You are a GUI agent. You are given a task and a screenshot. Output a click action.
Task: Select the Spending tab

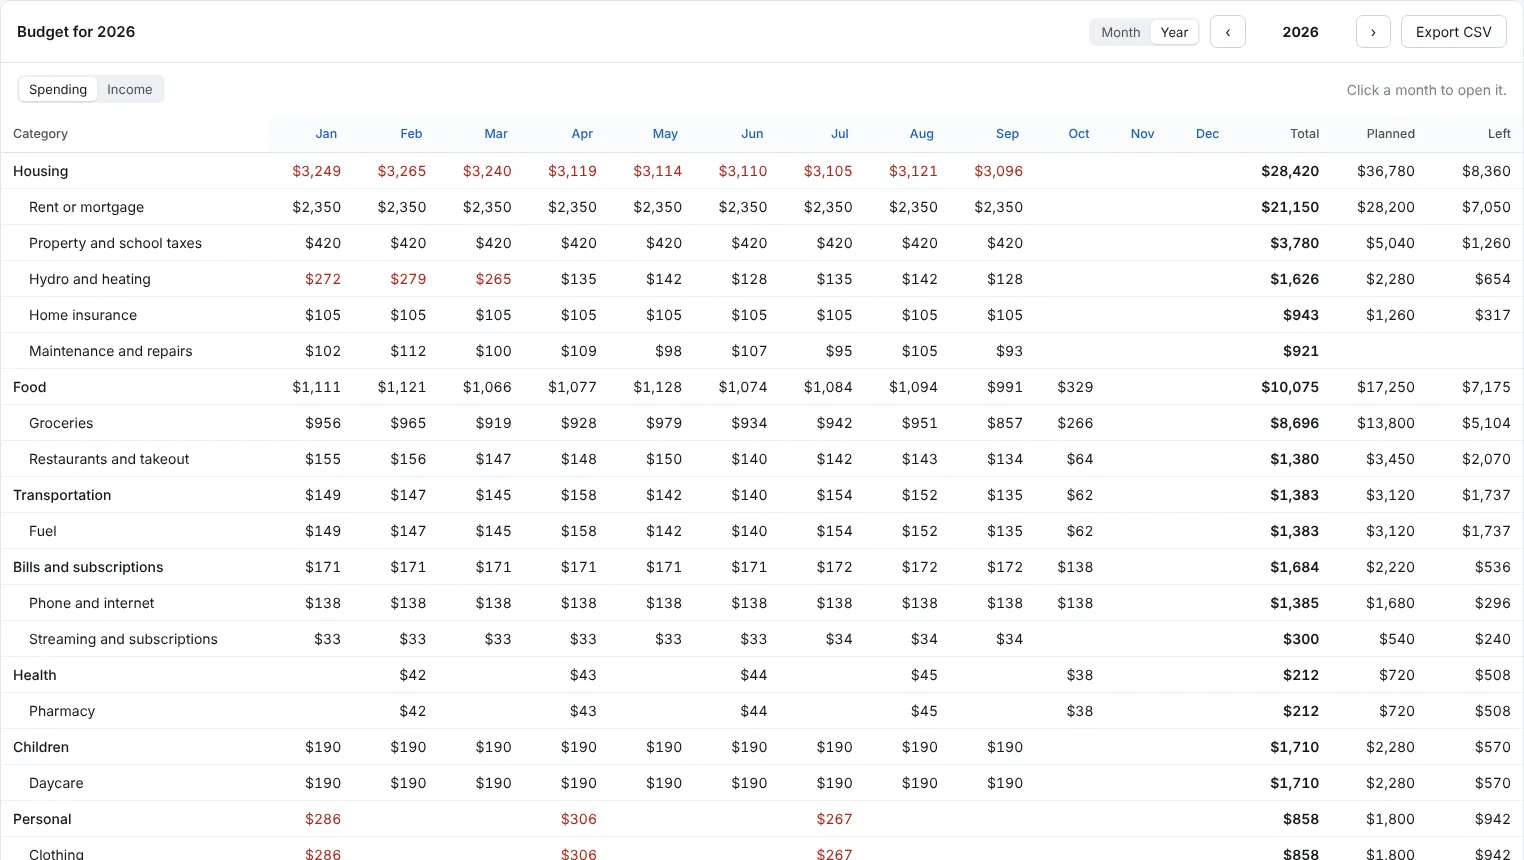click(x=58, y=89)
